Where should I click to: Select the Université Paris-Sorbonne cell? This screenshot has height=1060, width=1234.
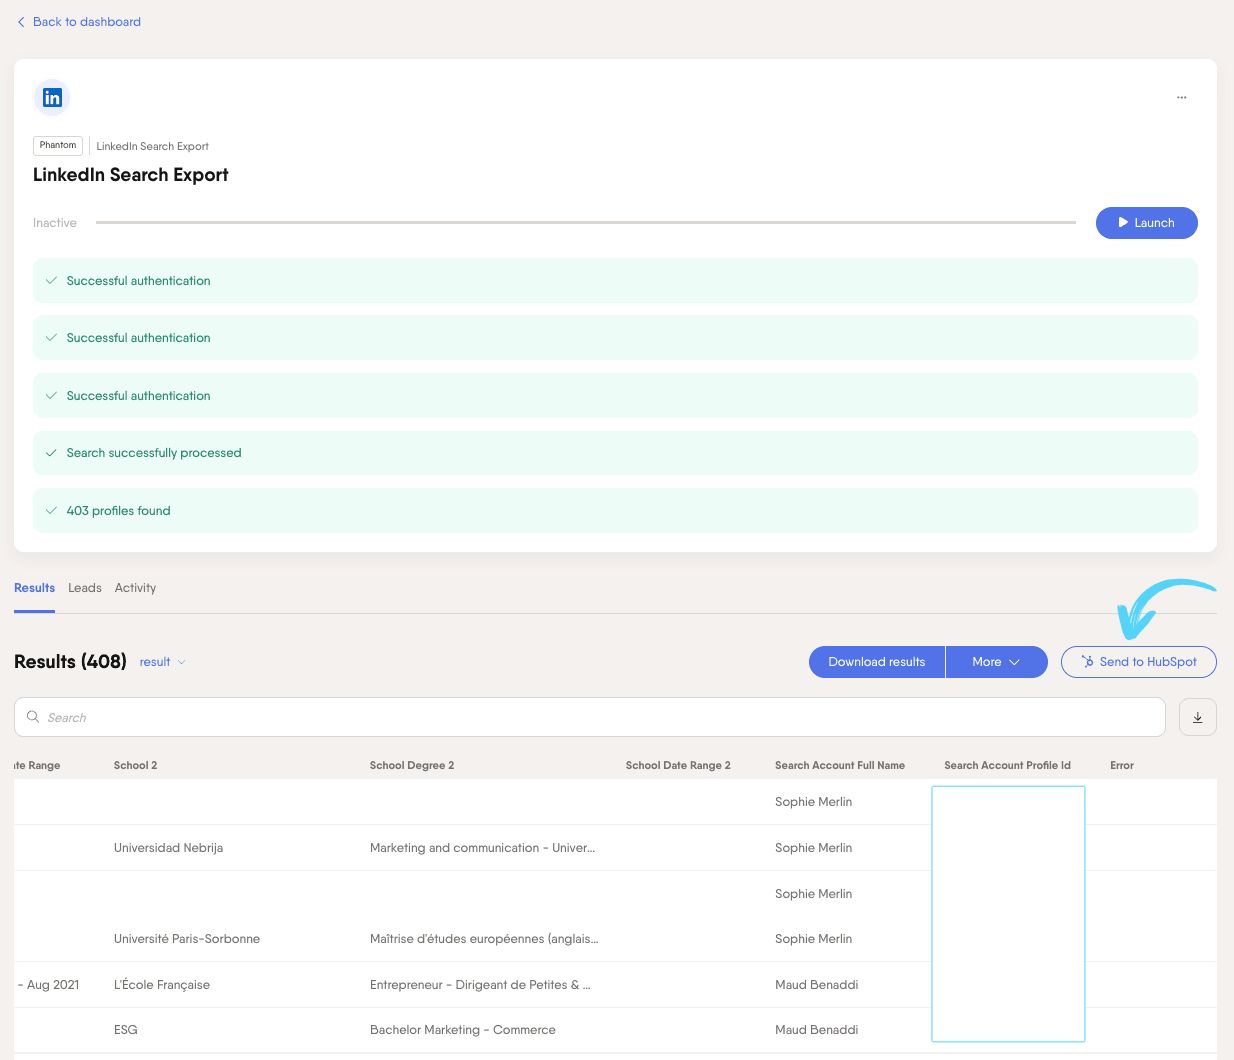tap(187, 939)
